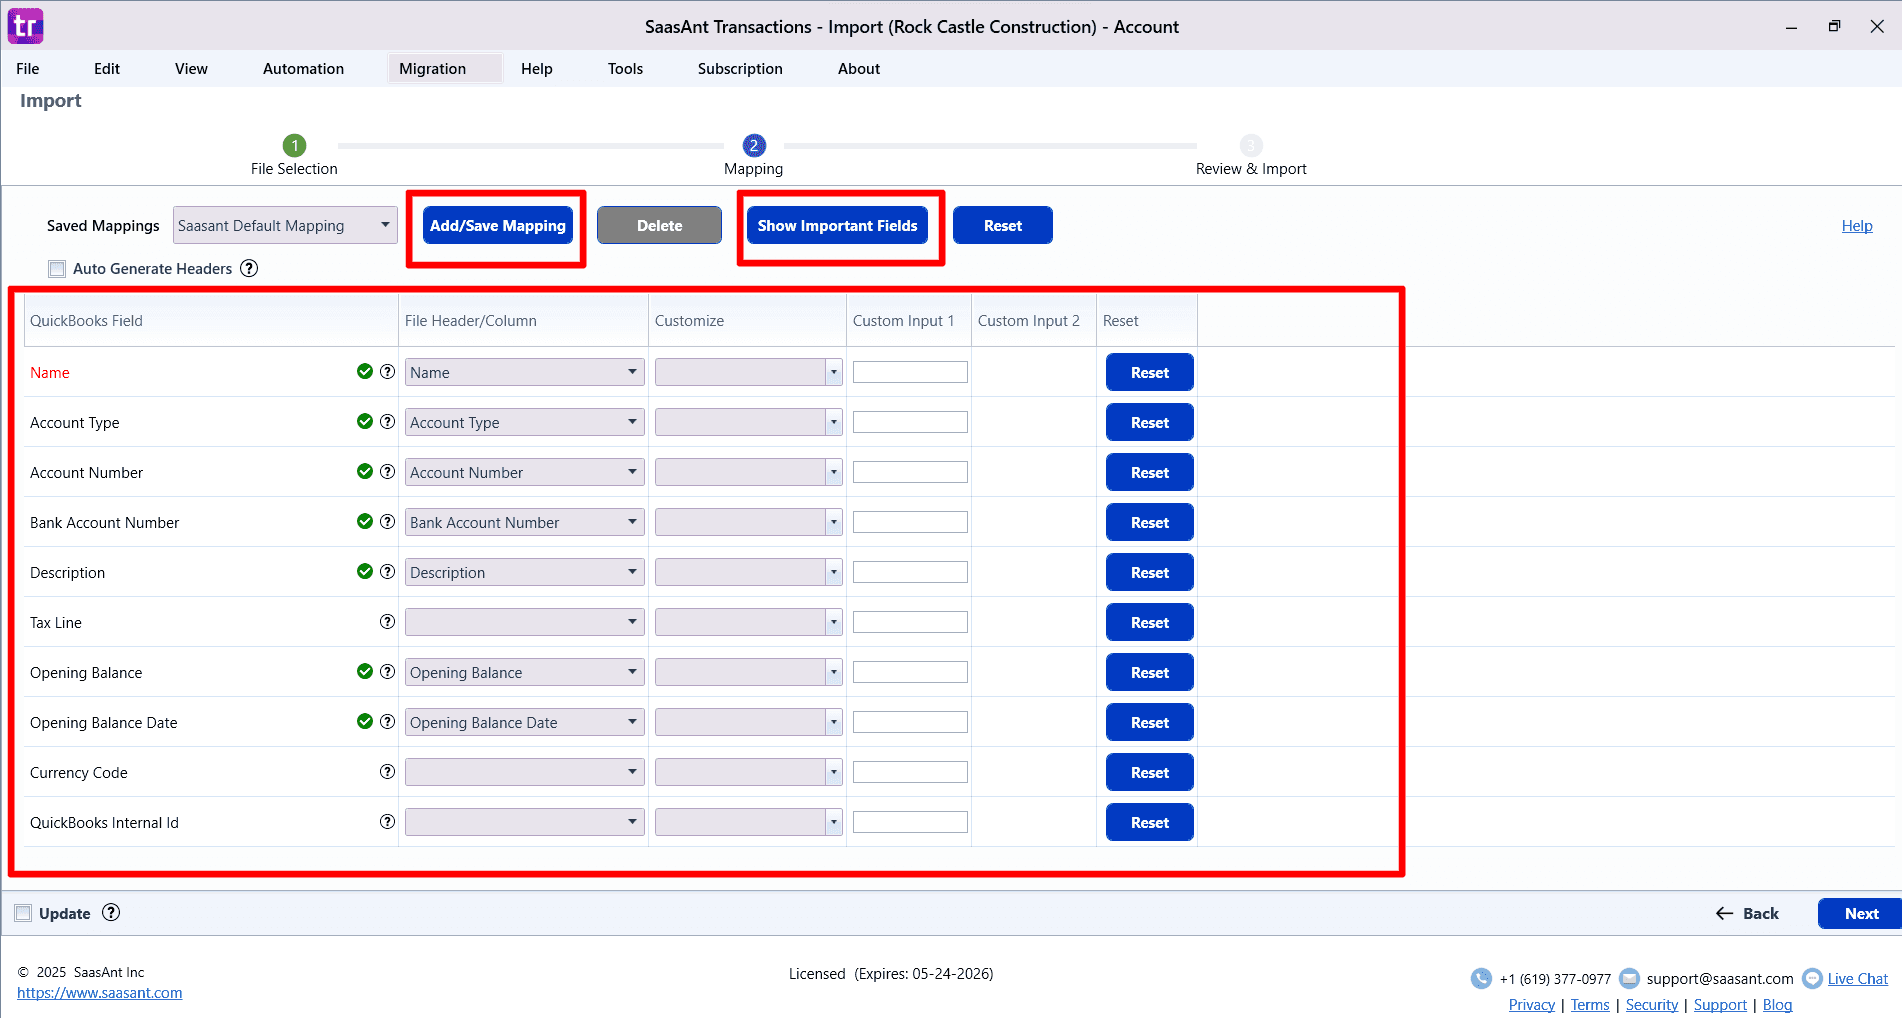1902x1018 pixels.
Task: Click help icon on Opening Balance row
Action: click(x=387, y=672)
